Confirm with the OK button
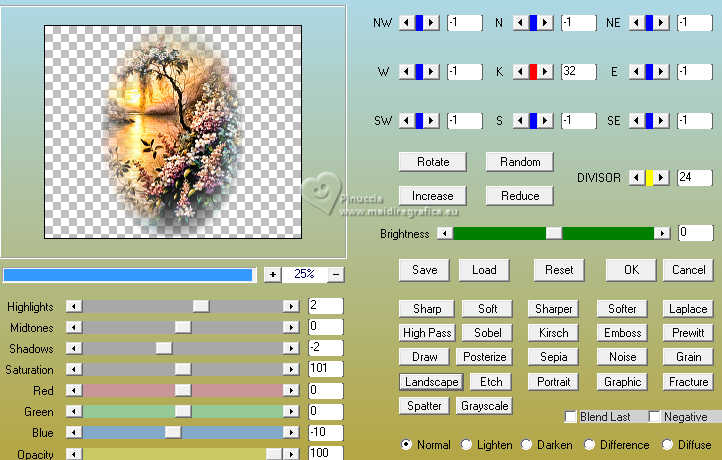The image size is (722, 460). coord(631,270)
